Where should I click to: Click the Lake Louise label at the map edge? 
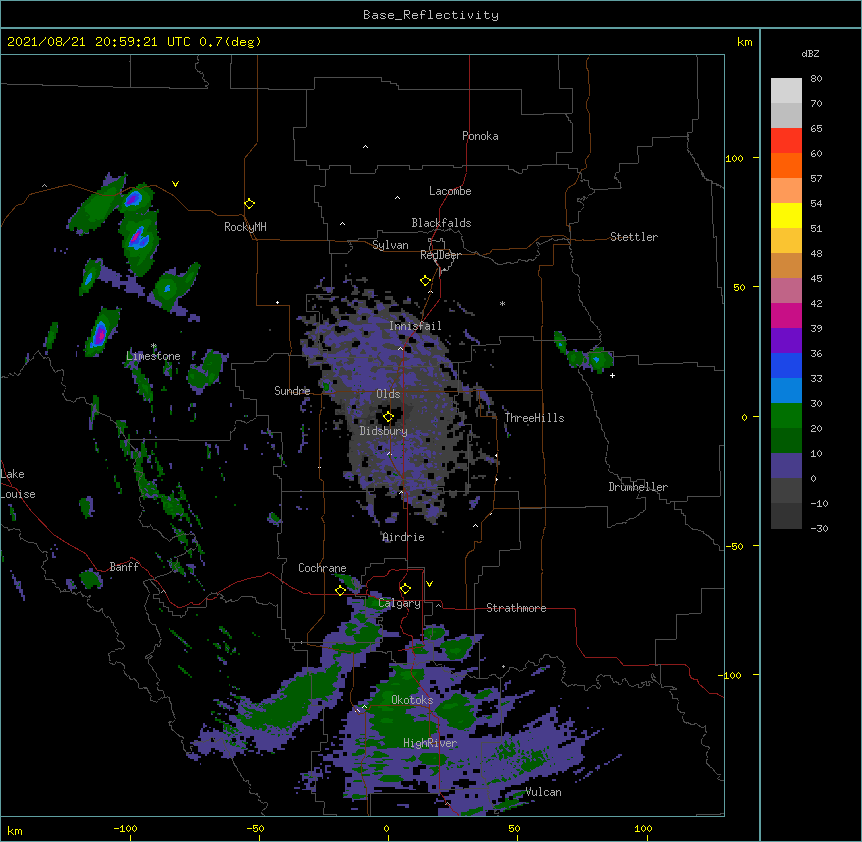[x=18, y=484]
